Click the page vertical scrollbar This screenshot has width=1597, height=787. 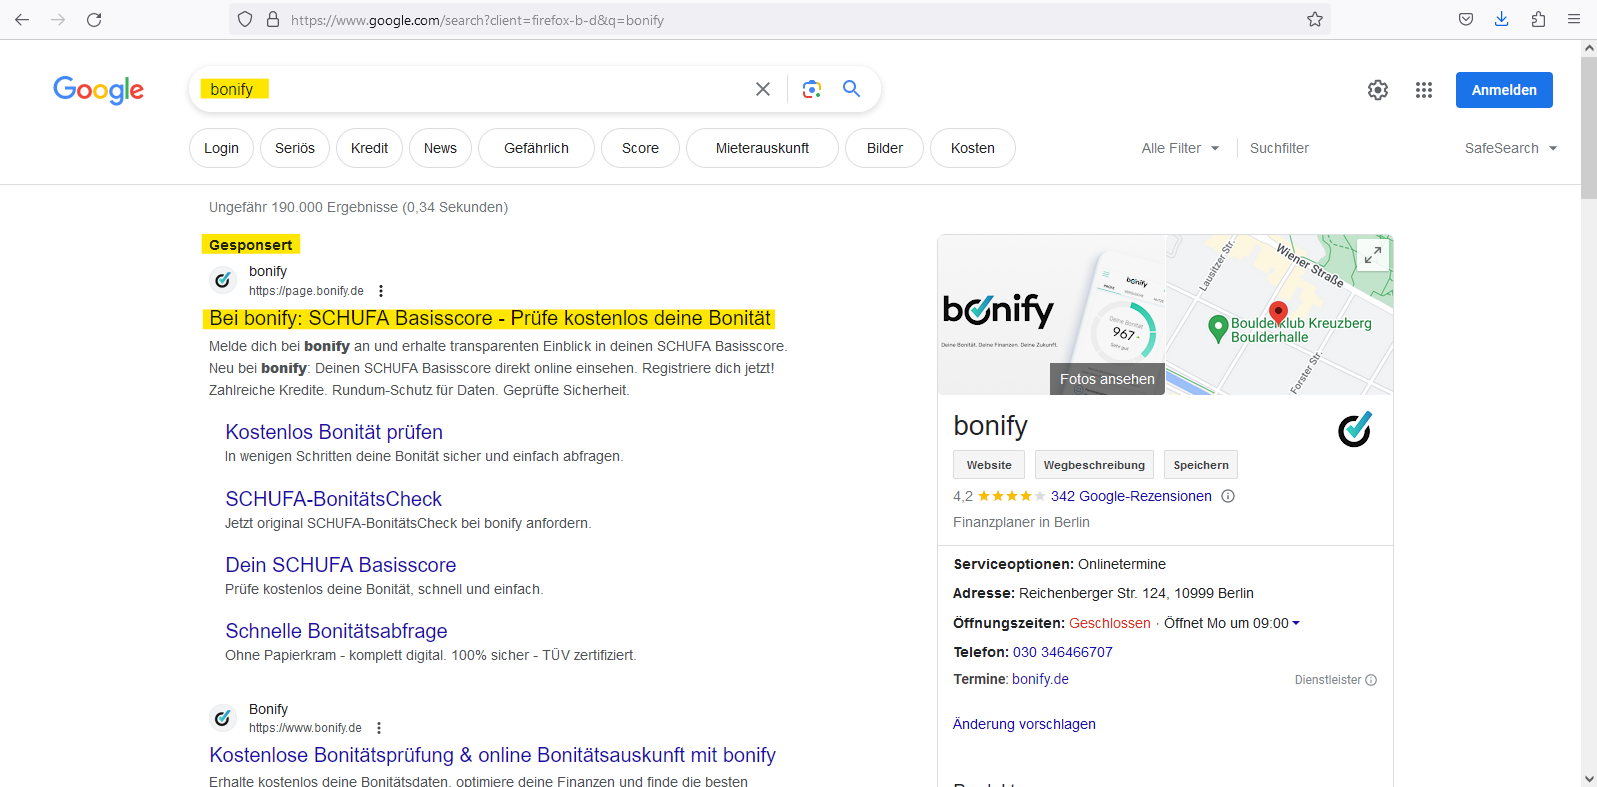(1588, 400)
